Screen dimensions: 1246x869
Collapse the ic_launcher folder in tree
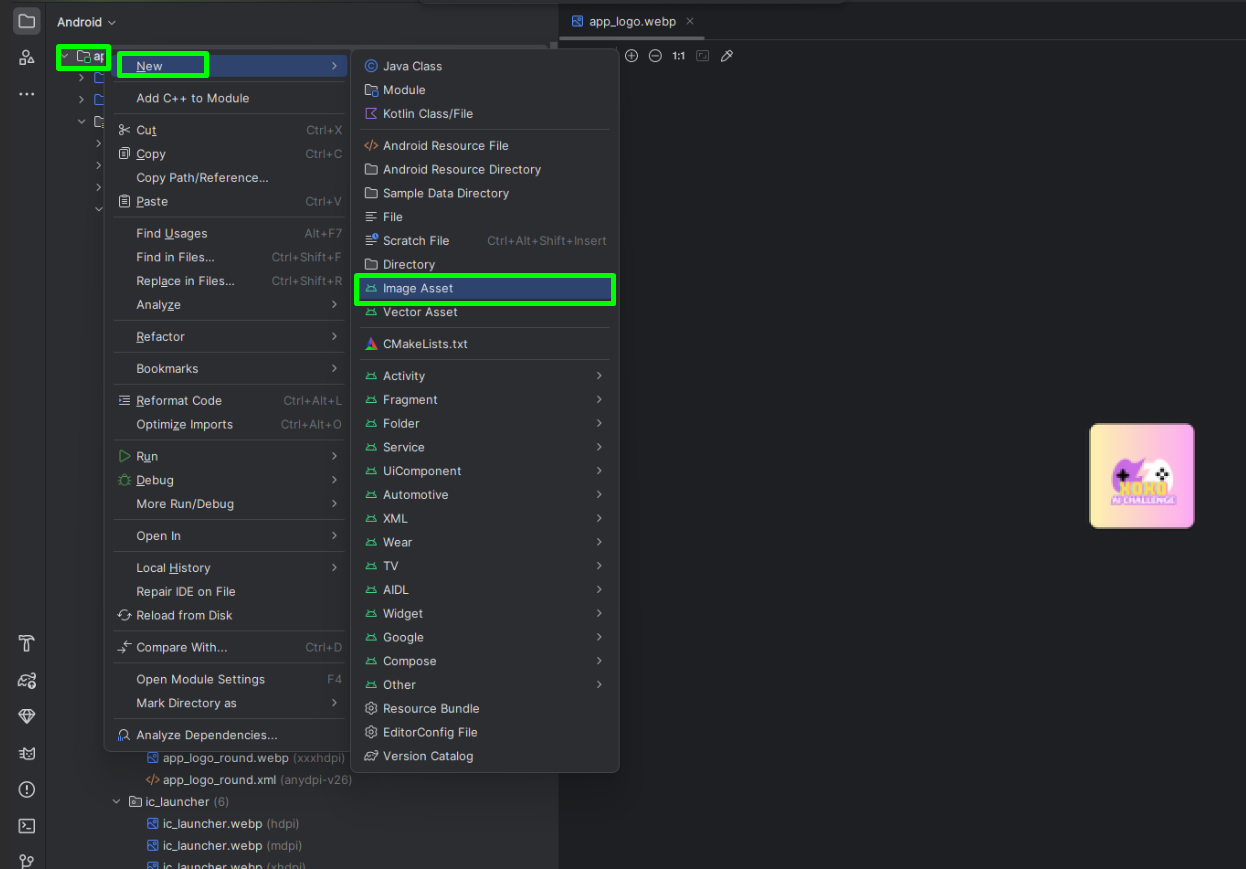pyautogui.click(x=117, y=802)
